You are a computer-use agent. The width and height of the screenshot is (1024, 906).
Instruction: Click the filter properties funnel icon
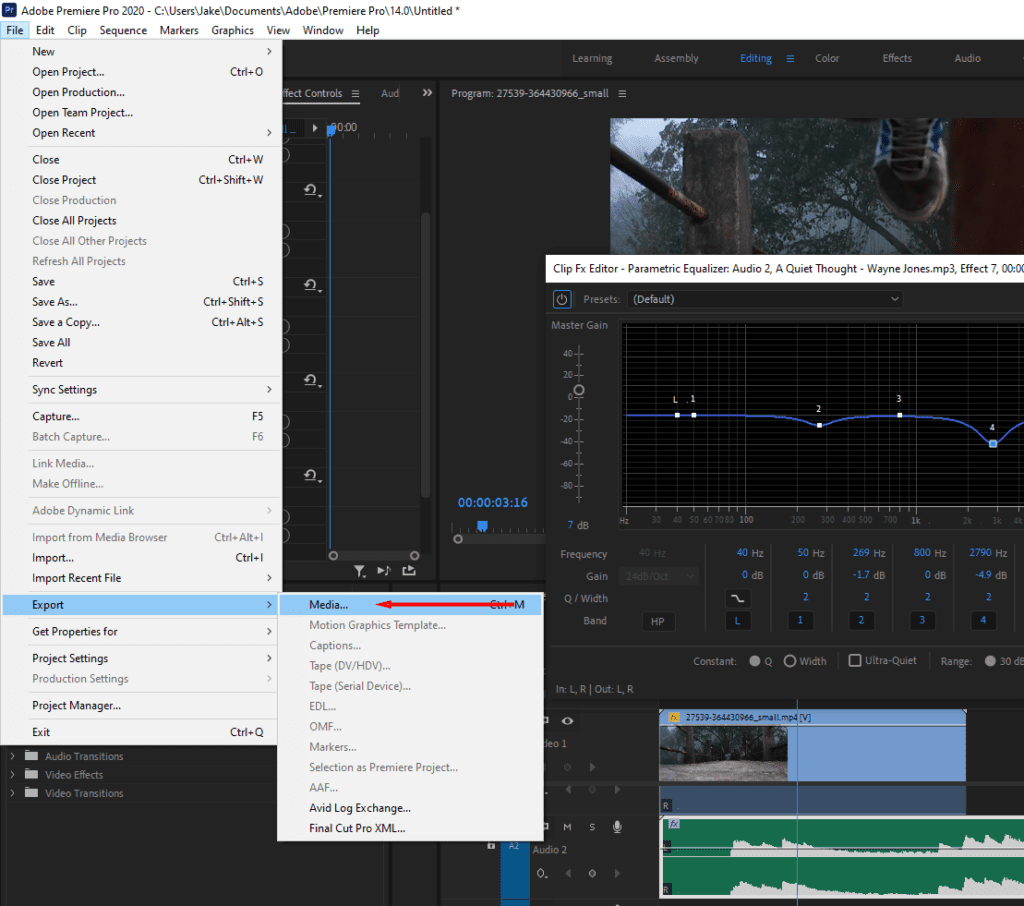pos(359,571)
